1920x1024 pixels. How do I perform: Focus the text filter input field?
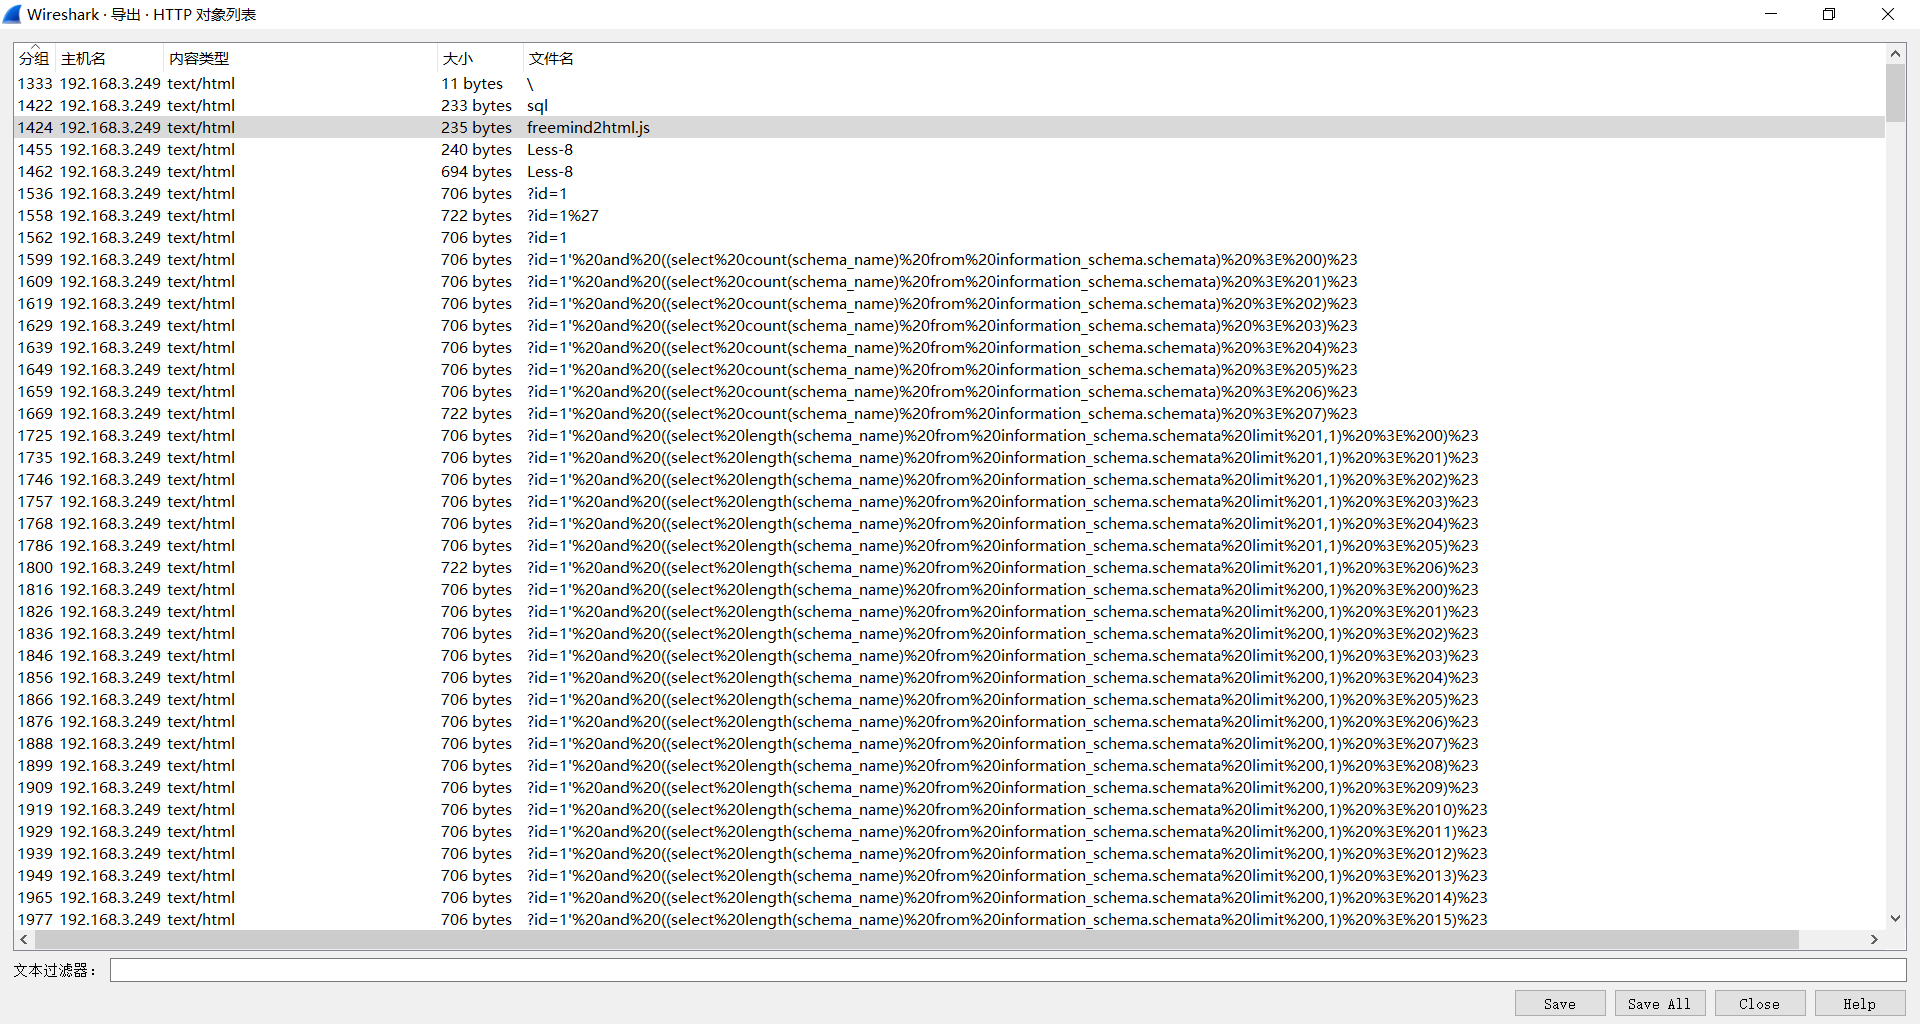click(1008, 970)
